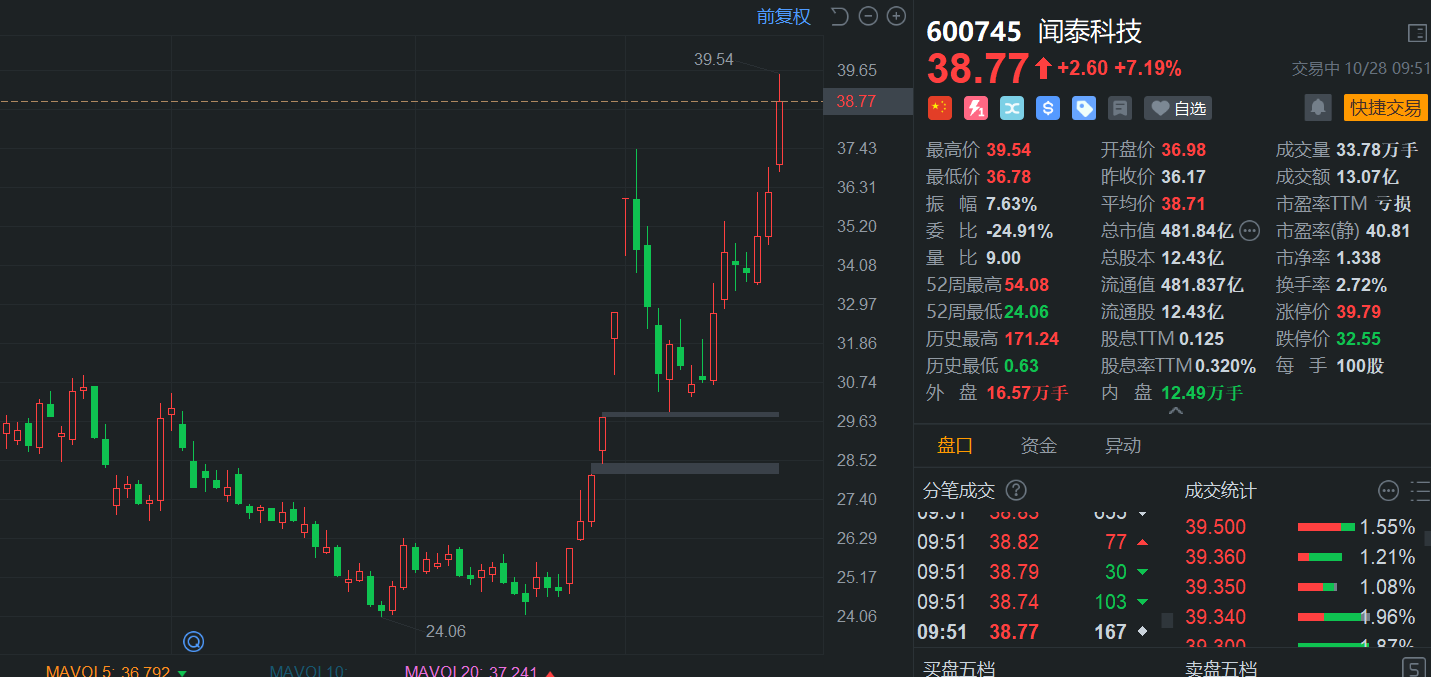Click the undo/reset chart view icon

pyautogui.click(x=839, y=16)
